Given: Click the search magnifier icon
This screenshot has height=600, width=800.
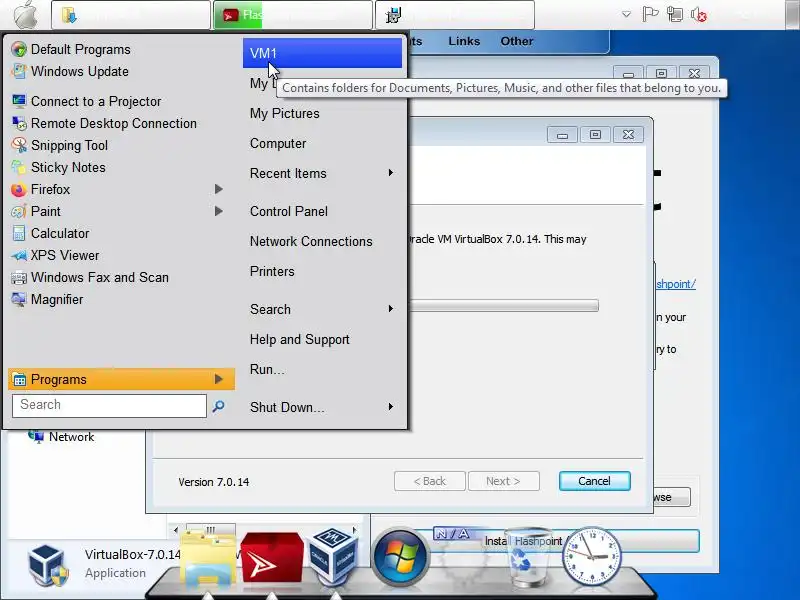Looking at the screenshot, I should [218, 406].
